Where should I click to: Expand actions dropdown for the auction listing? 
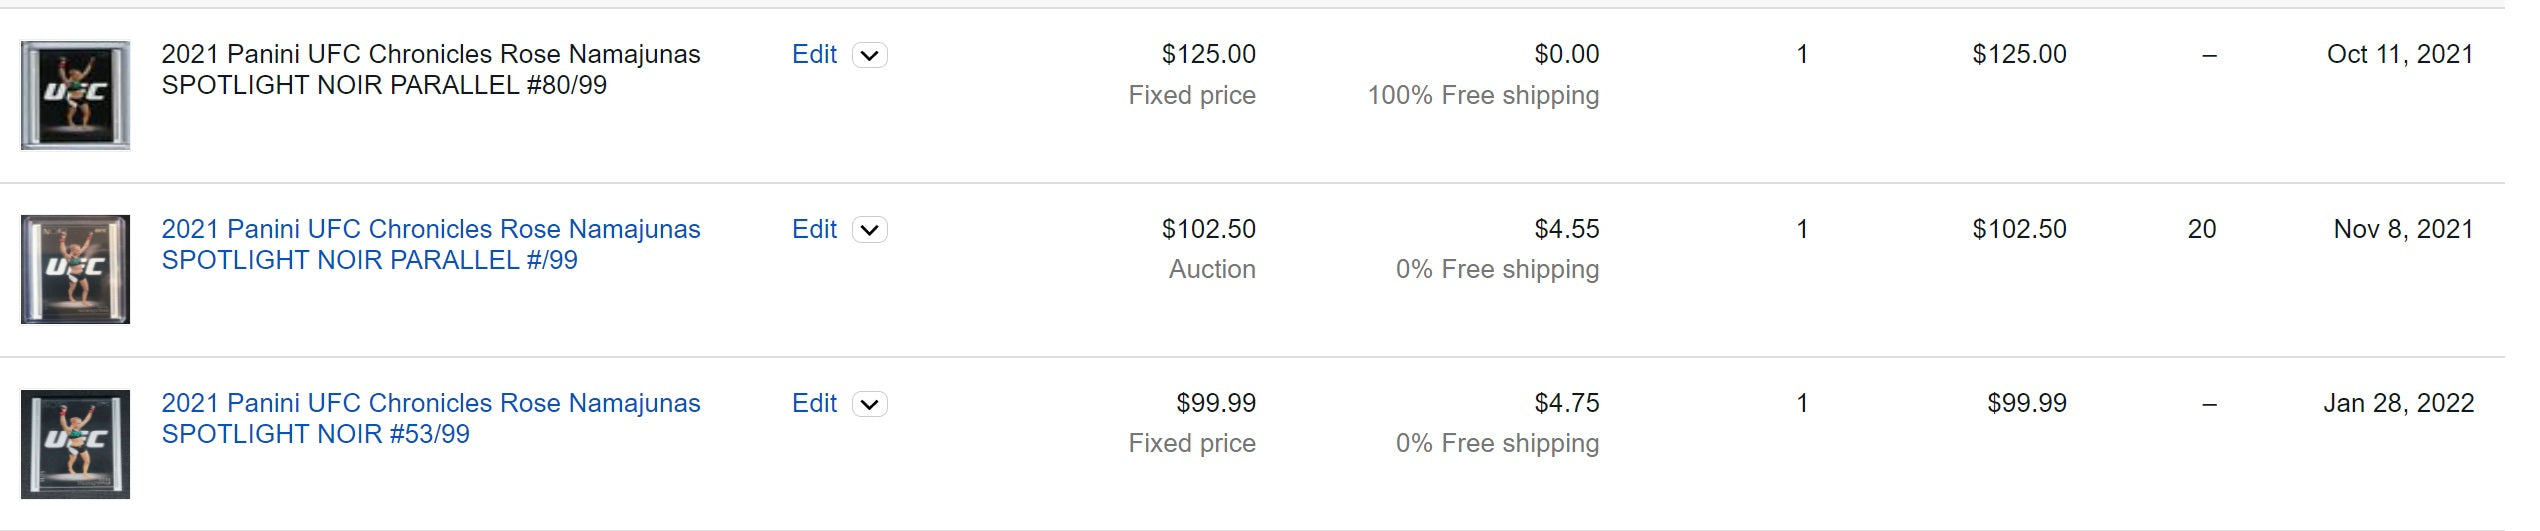point(870,231)
